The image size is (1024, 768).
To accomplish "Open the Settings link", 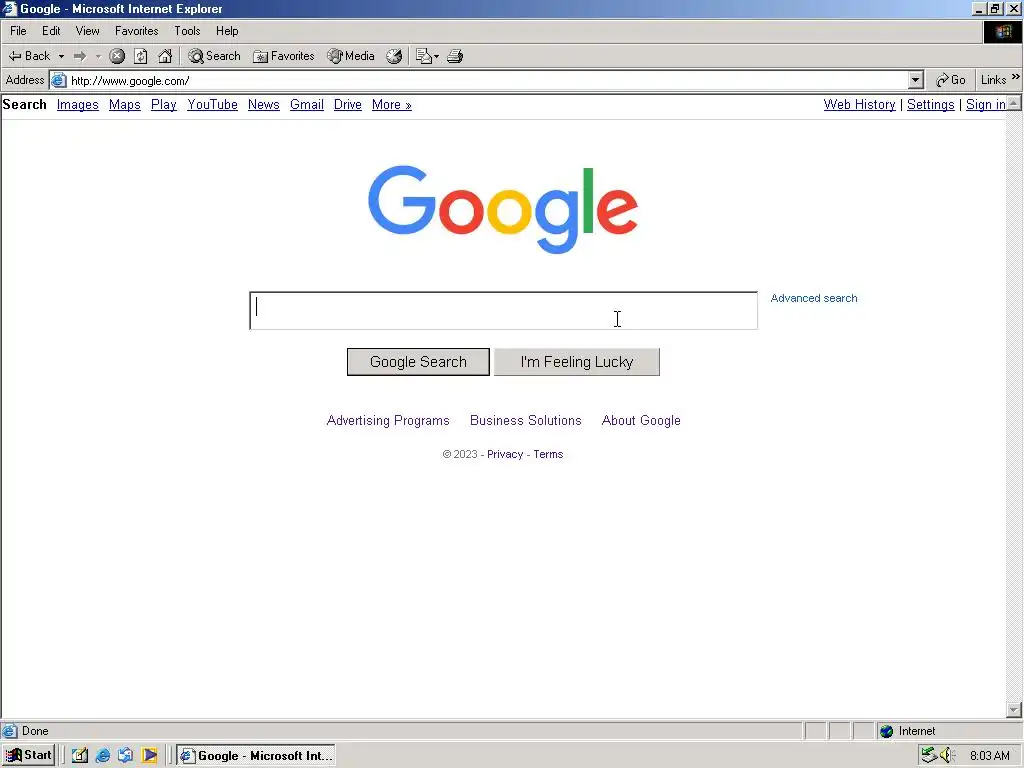I will [x=931, y=104].
